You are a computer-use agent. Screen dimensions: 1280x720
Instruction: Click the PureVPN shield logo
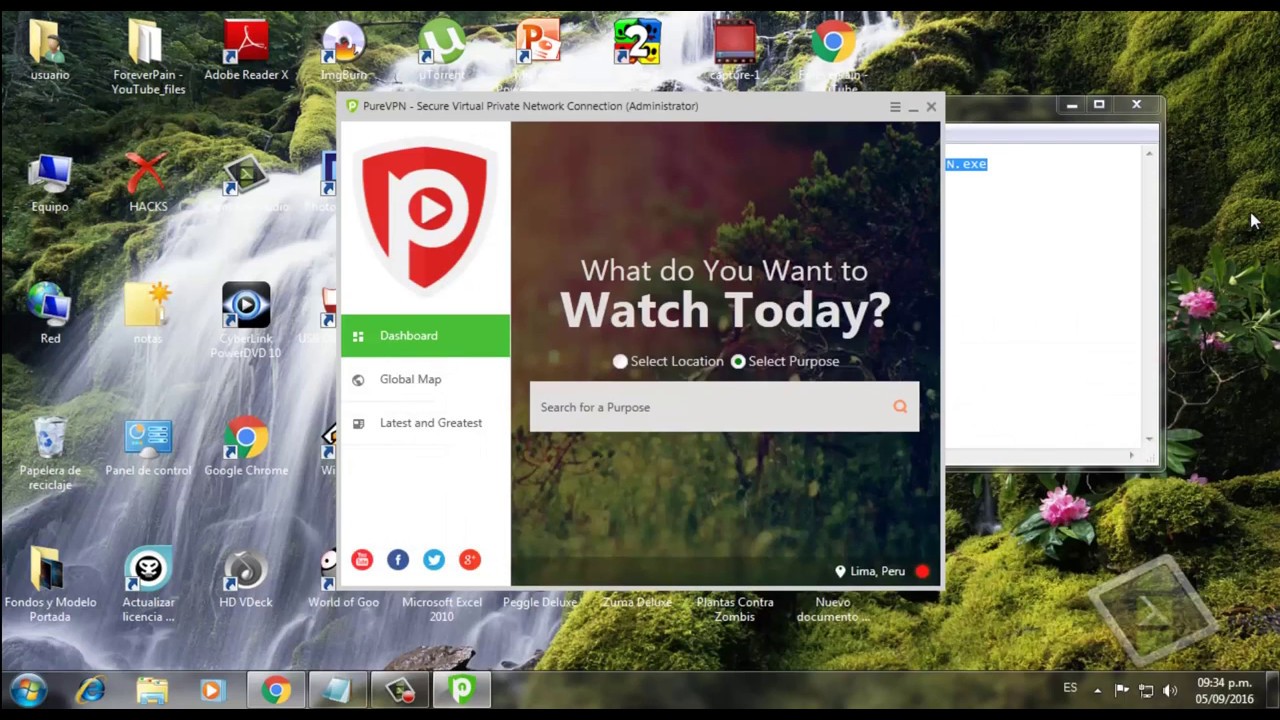point(426,218)
